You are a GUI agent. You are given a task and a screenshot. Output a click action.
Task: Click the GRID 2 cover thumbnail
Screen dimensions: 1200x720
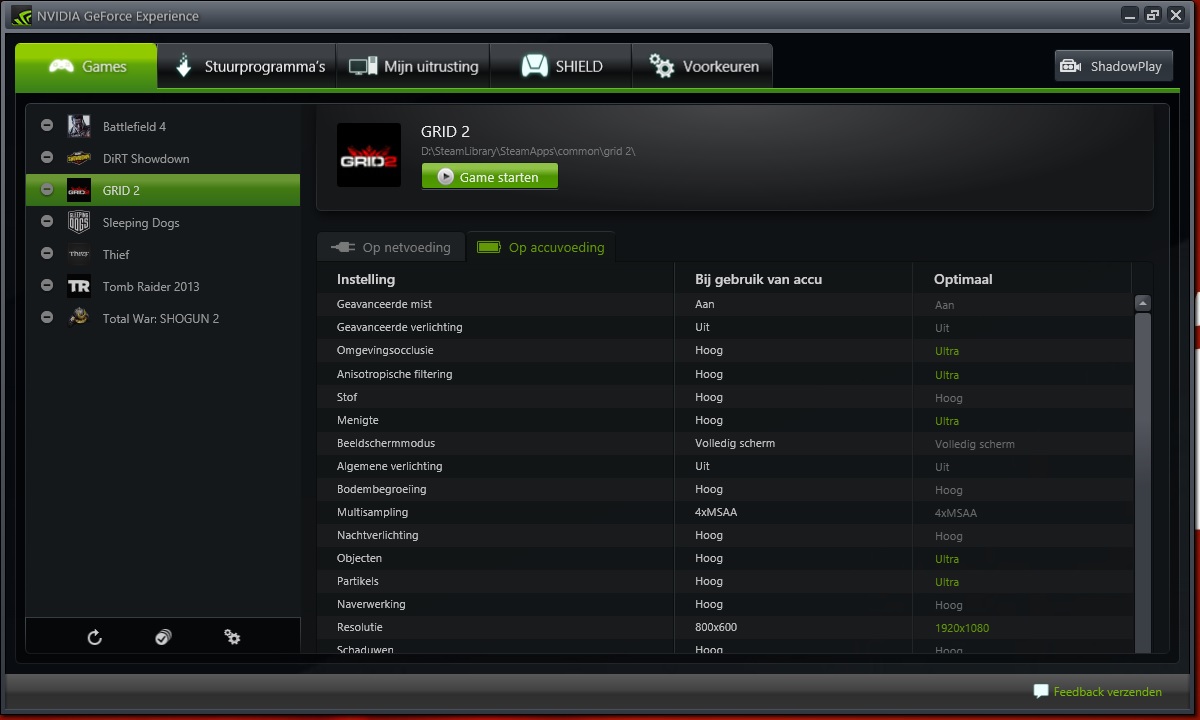tap(369, 155)
